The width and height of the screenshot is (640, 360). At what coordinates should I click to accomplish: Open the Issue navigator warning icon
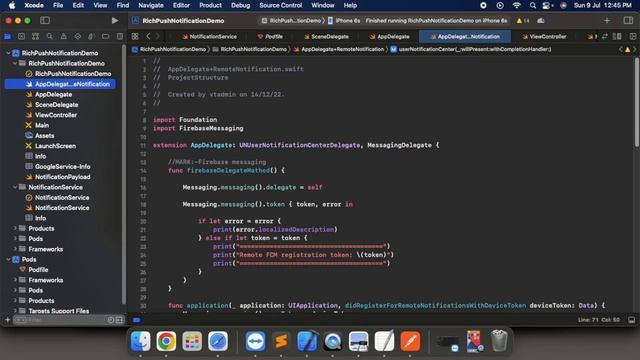click(x=63, y=36)
